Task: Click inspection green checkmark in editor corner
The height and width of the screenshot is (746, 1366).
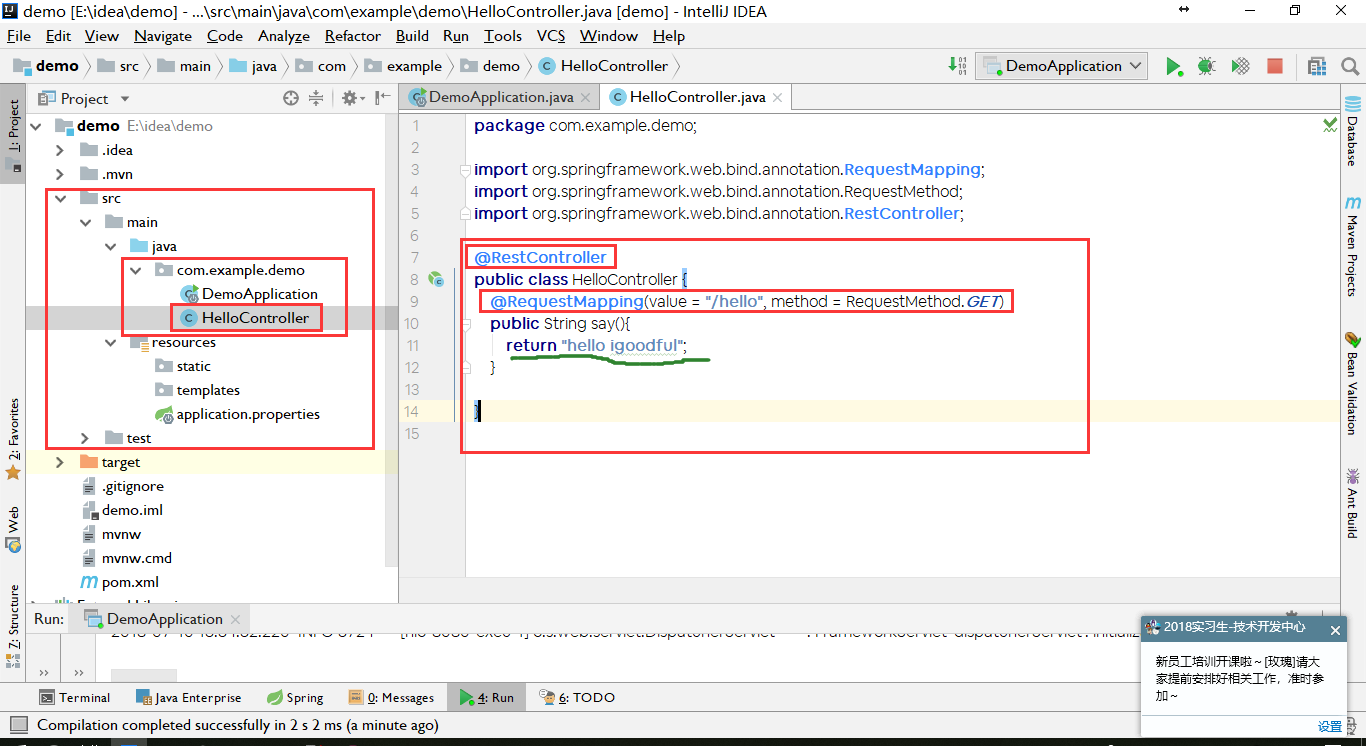Action: pyautogui.click(x=1330, y=125)
